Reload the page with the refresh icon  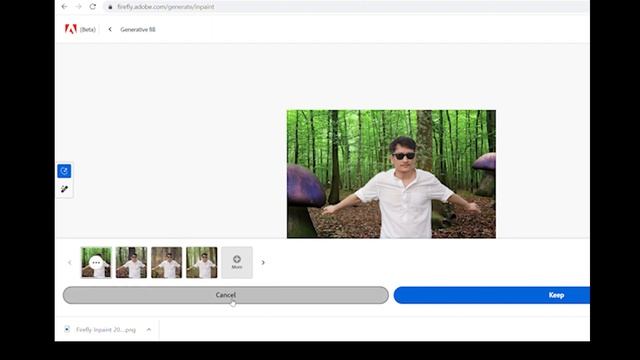(x=93, y=7)
